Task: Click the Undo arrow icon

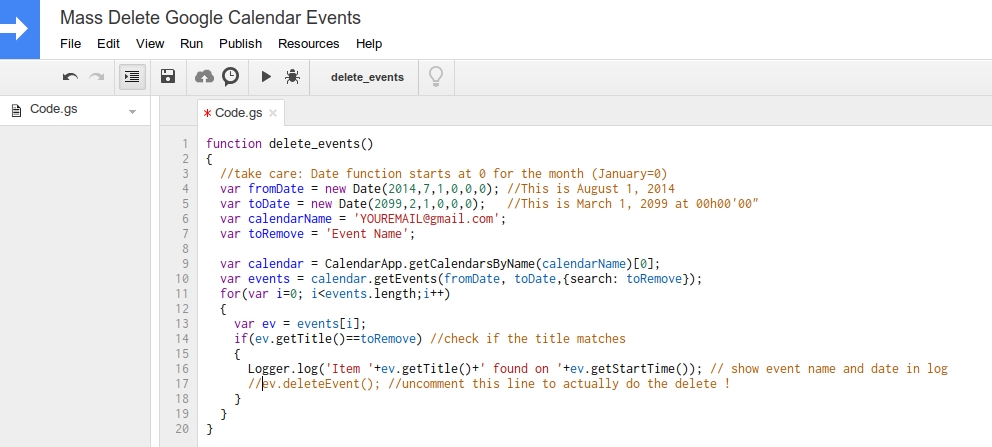Action: pos(70,77)
